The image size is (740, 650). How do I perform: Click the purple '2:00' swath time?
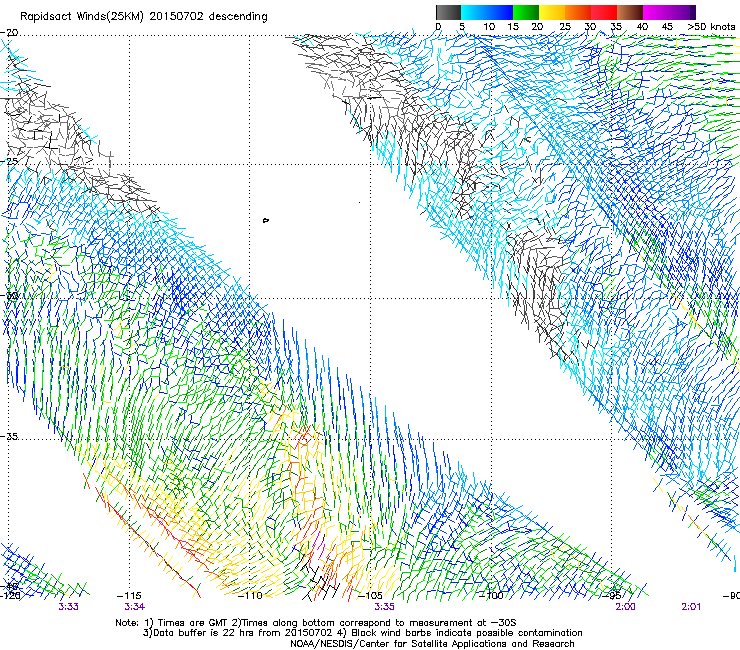(625, 607)
